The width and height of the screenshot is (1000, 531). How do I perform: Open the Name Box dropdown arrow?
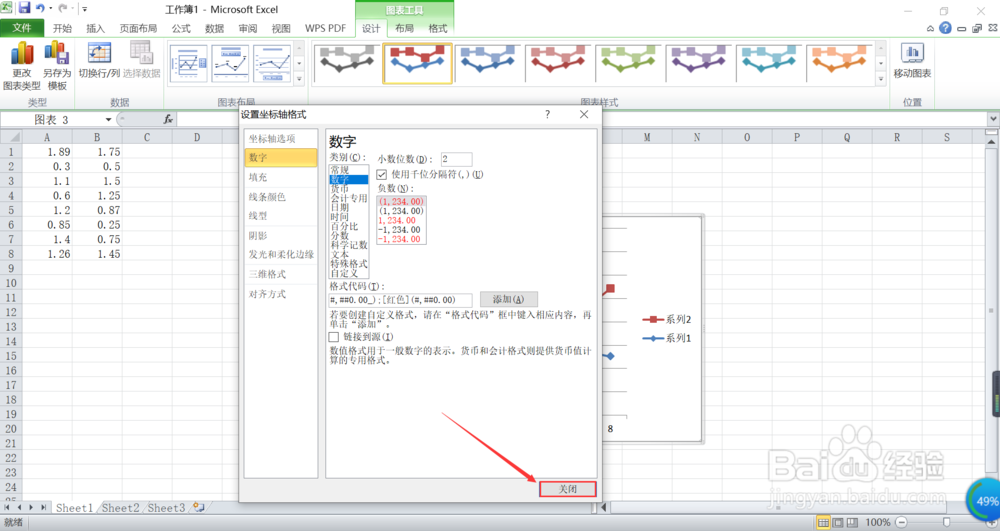pos(108,119)
